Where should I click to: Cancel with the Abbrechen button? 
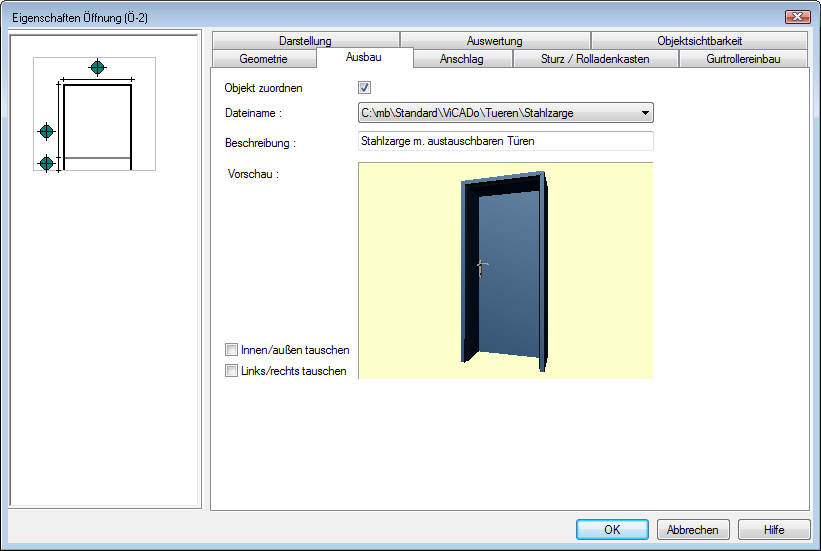693,530
